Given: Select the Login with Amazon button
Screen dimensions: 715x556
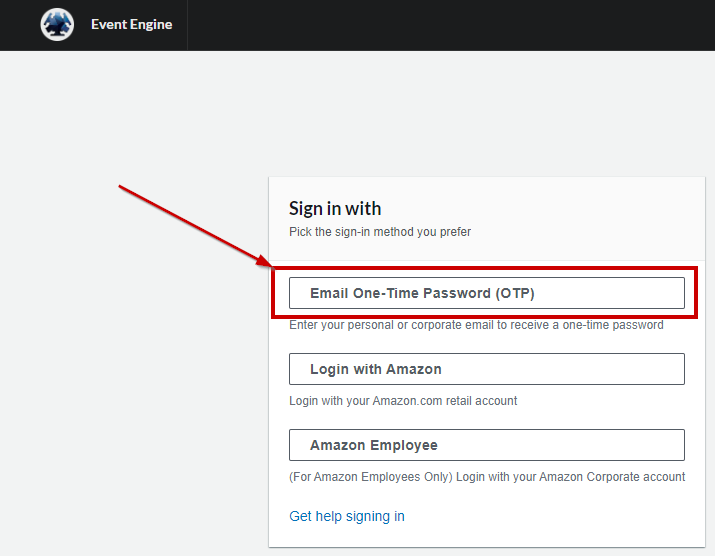Looking at the screenshot, I should [487, 369].
